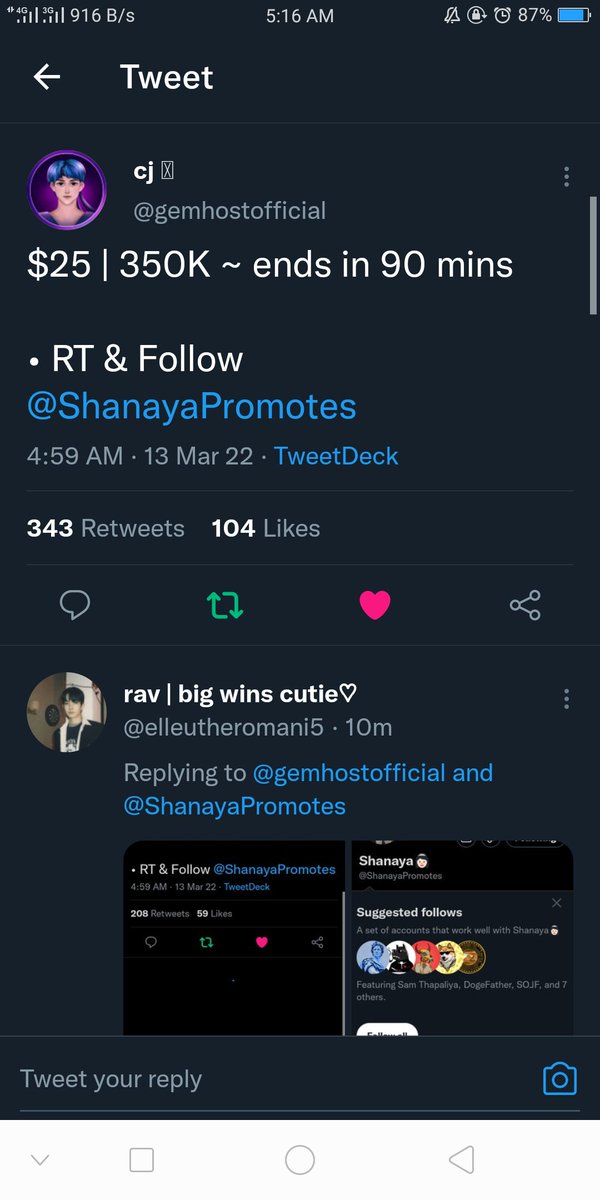The image size is (600, 1200).
Task: Open the more options dots on rav's reply
Action: pos(566,698)
